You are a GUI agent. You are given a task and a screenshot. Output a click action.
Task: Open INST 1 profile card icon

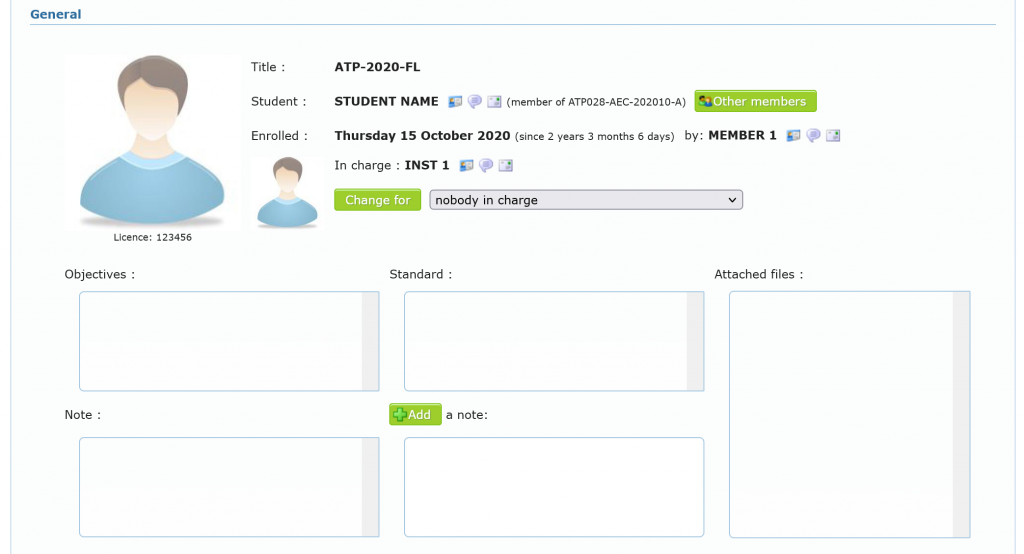[467, 165]
